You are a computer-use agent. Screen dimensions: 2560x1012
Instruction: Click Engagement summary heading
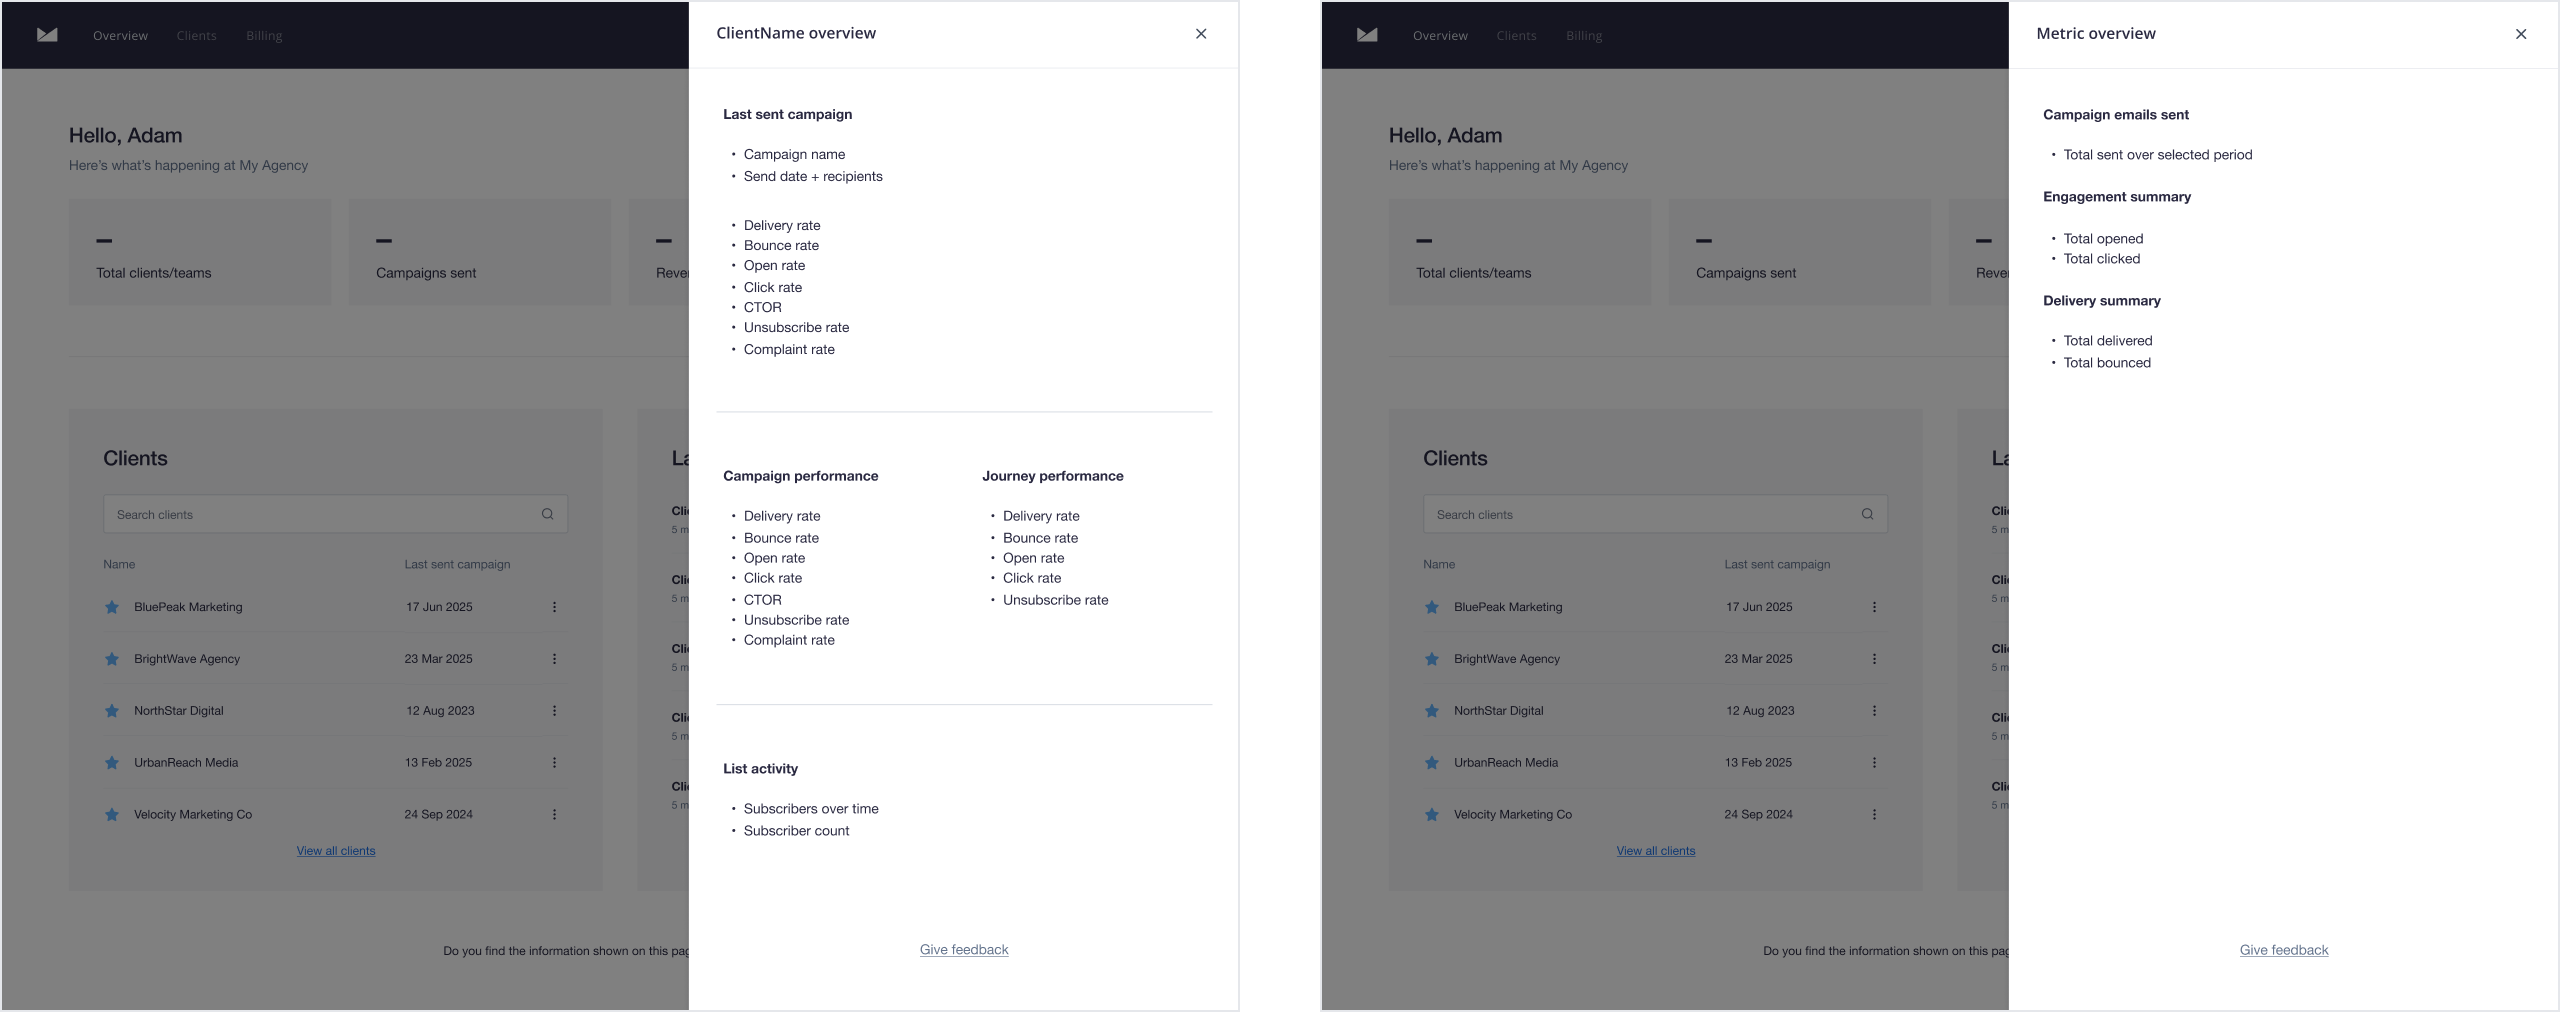coord(2117,197)
